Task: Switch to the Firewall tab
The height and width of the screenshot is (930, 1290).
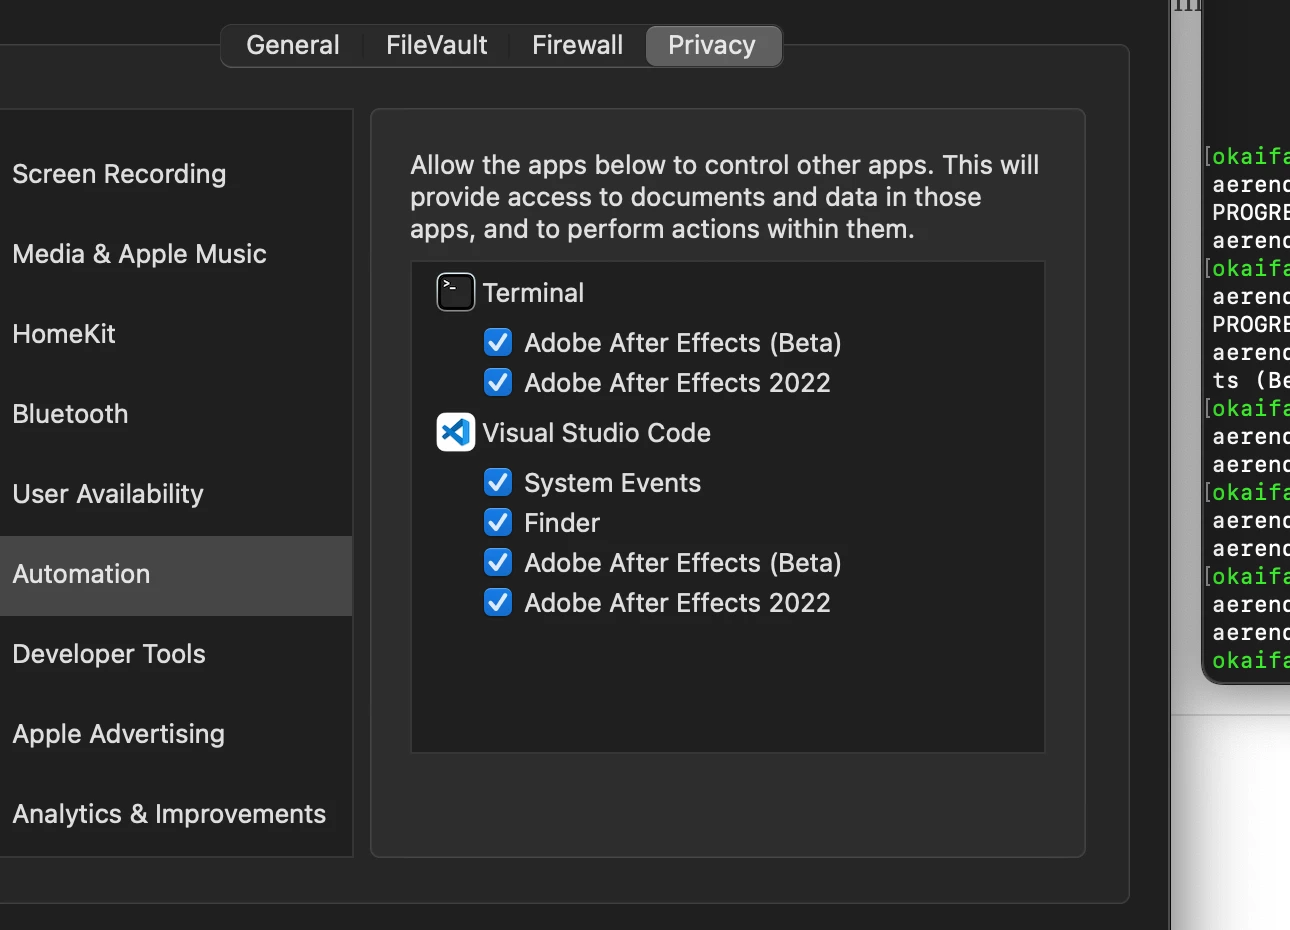Action: [x=577, y=46]
